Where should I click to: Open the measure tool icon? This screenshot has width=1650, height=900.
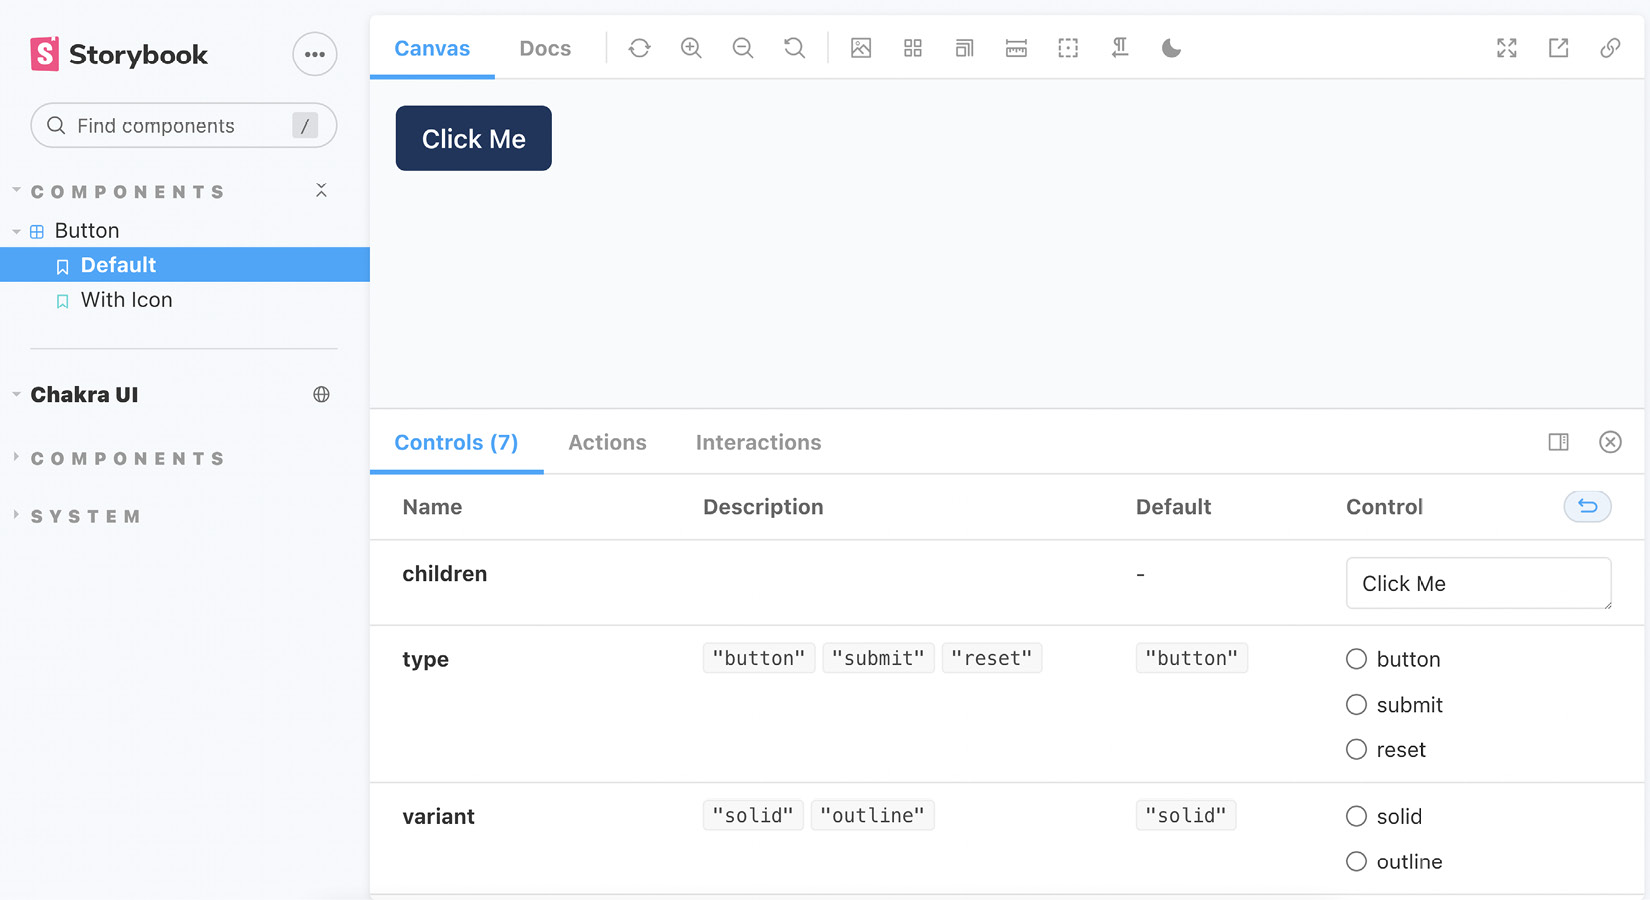click(1016, 47)
